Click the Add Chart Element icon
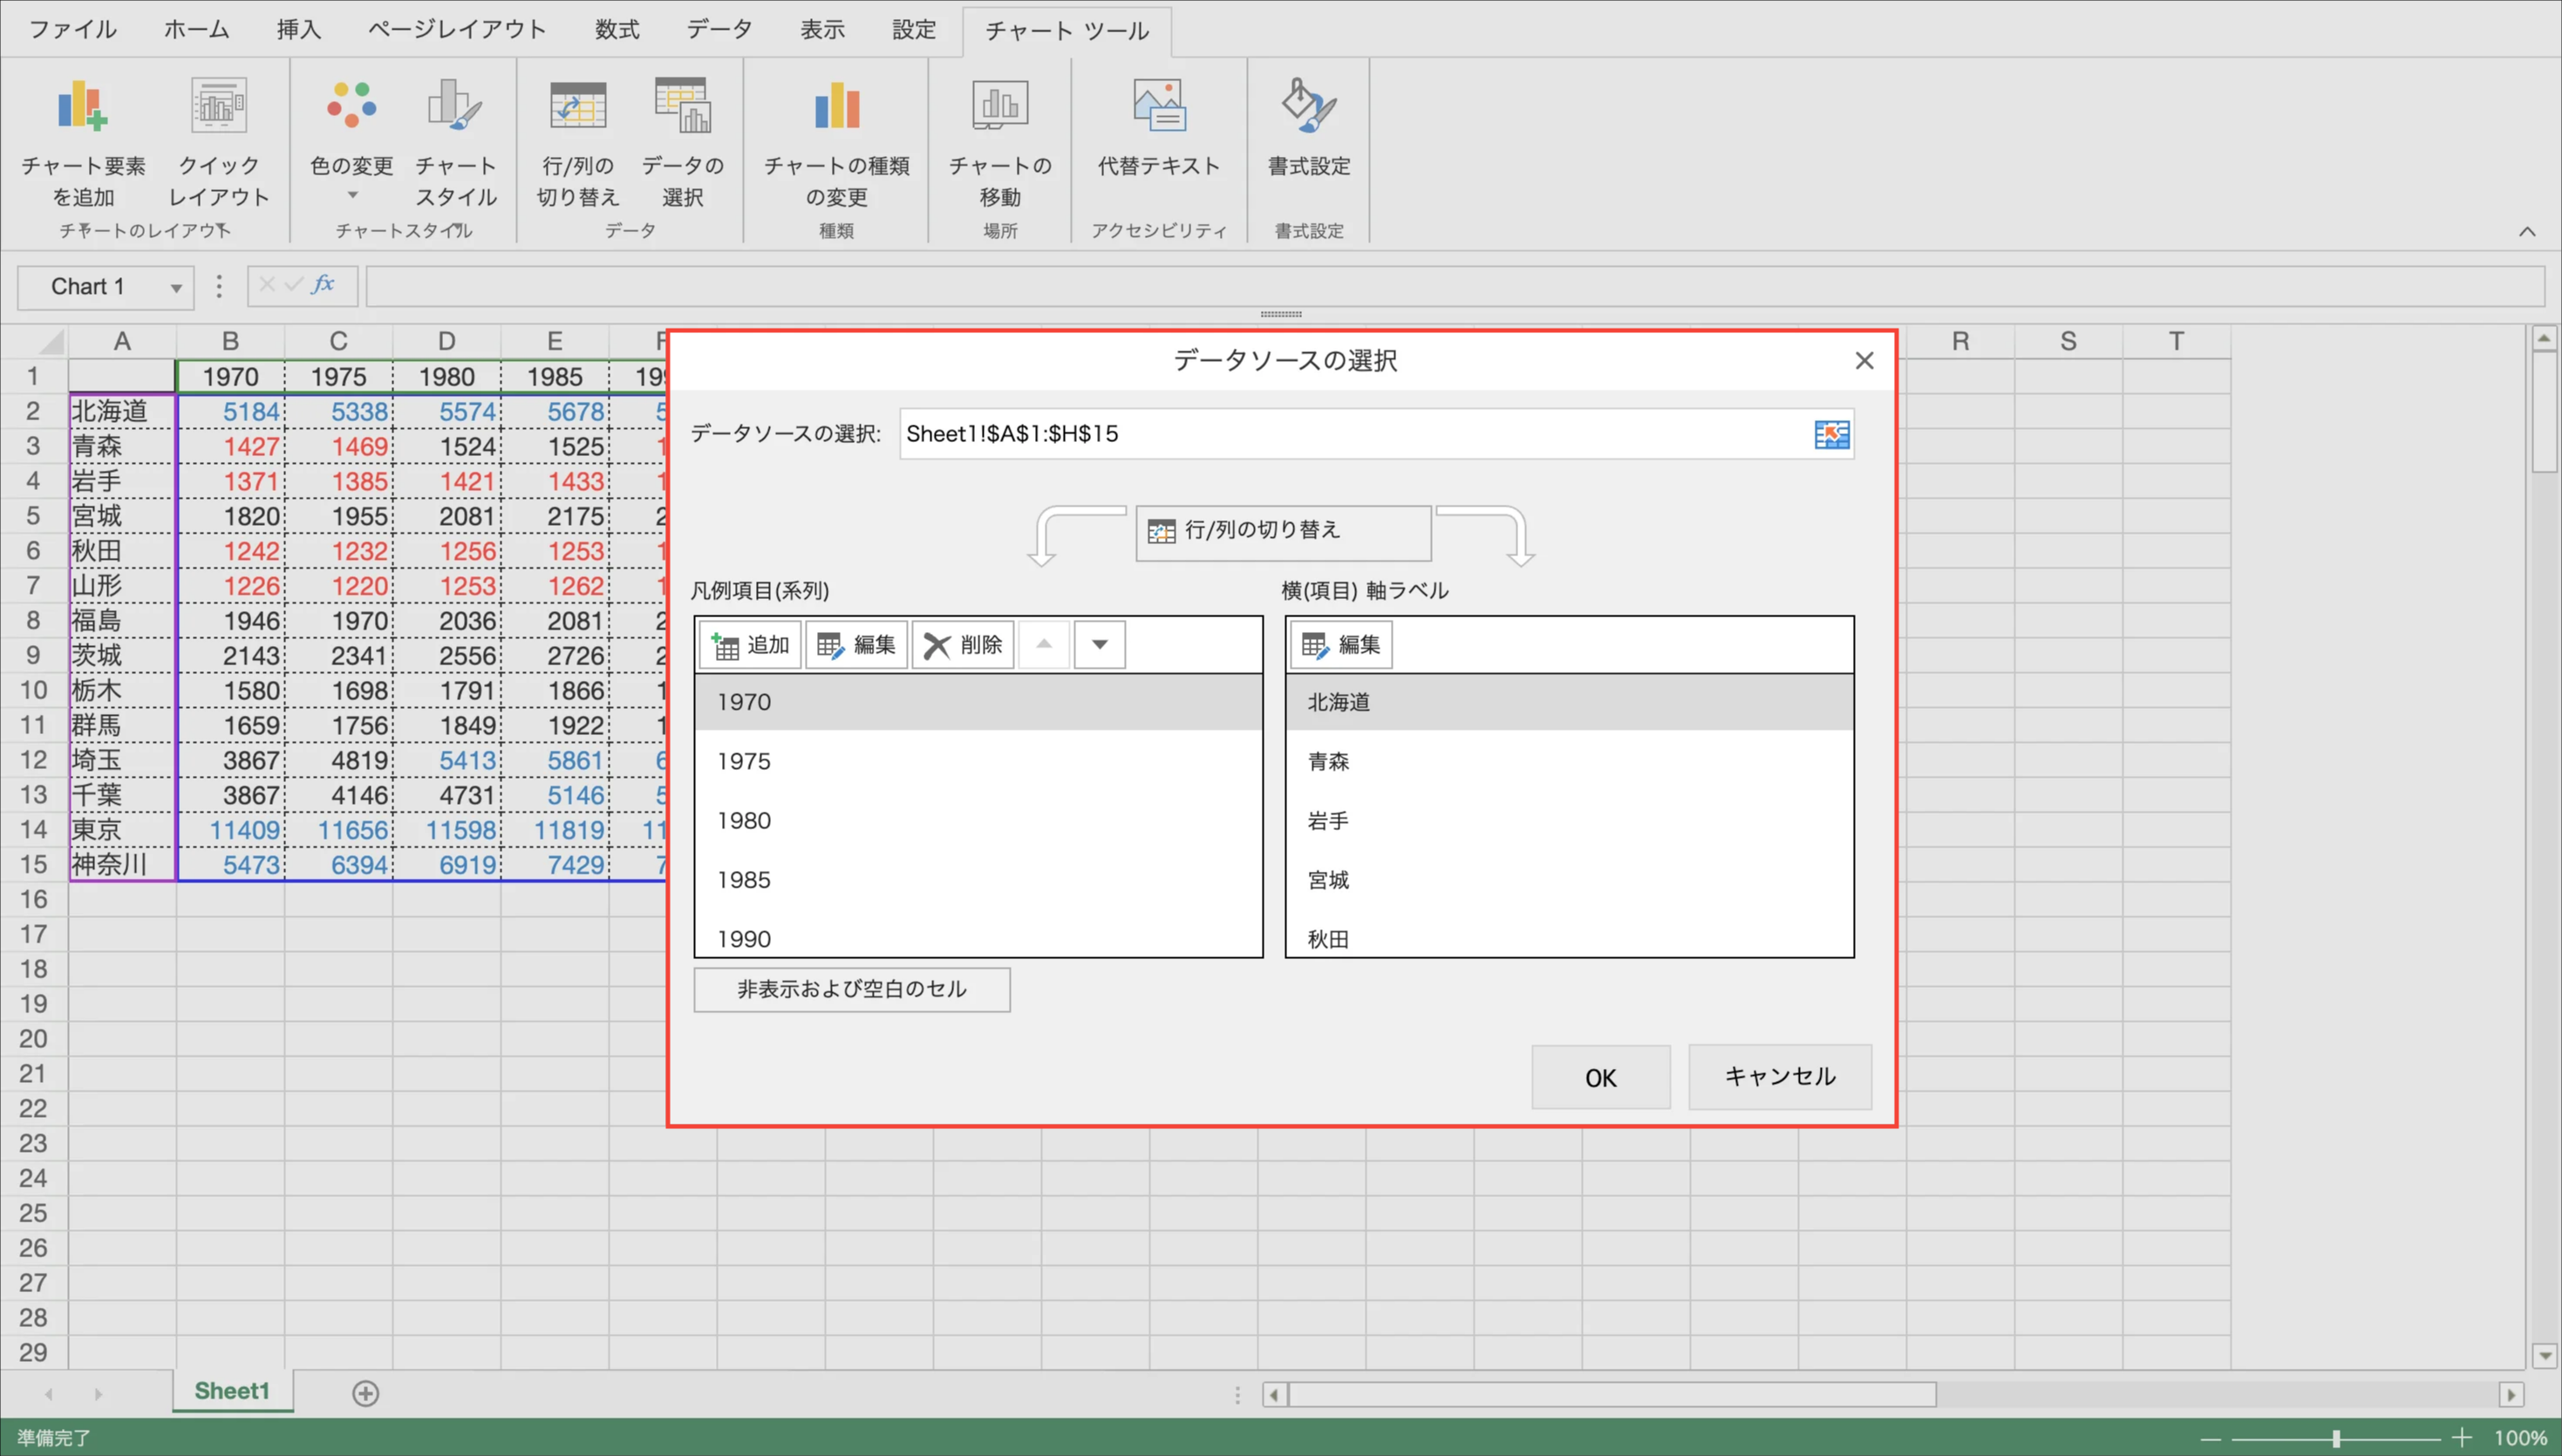 82,107
